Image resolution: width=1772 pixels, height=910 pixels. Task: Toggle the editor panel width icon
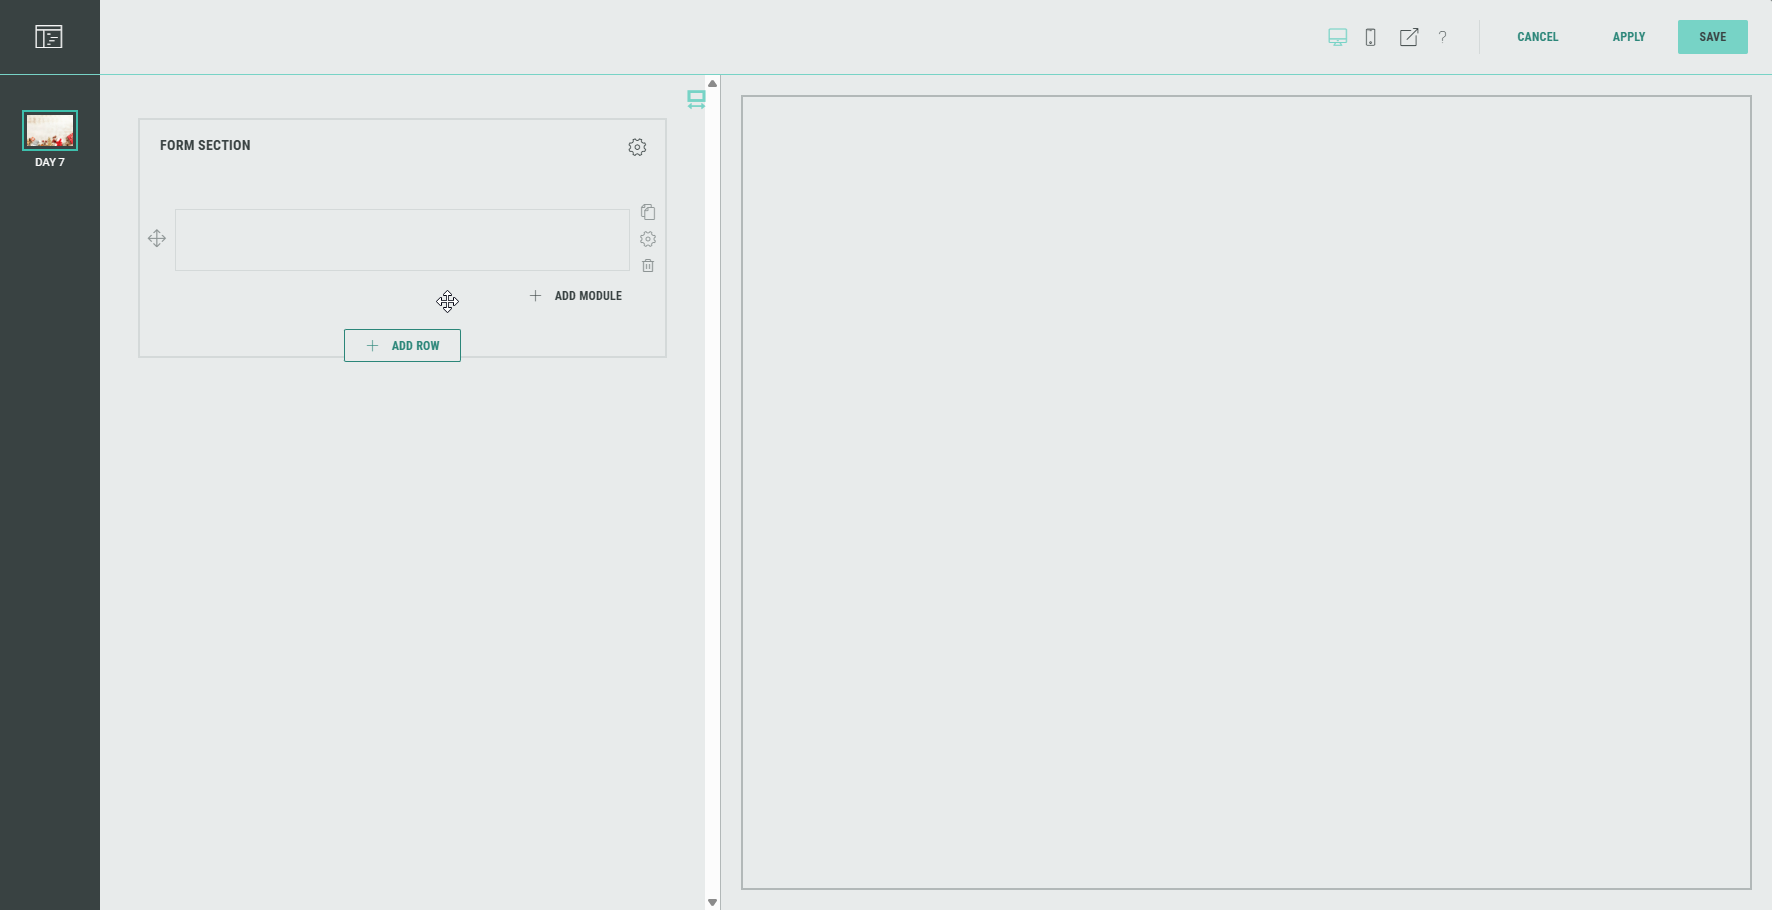(x=696, y=99)
